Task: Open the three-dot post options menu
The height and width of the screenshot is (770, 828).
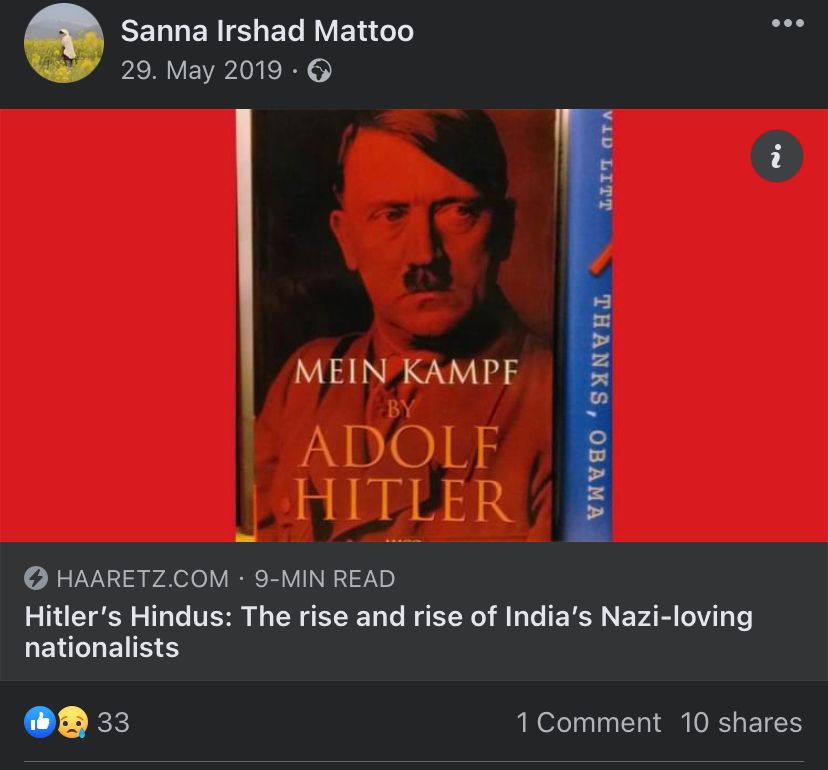Action: pyautogui.click(x=787, y=25)
